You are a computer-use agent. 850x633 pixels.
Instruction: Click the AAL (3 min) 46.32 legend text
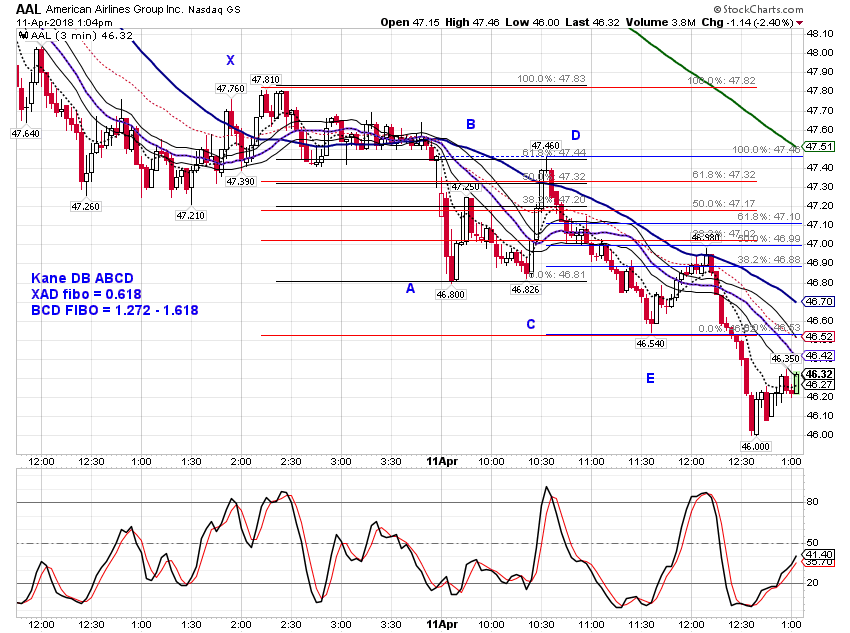pyautogui.click(x=82, y=36)
